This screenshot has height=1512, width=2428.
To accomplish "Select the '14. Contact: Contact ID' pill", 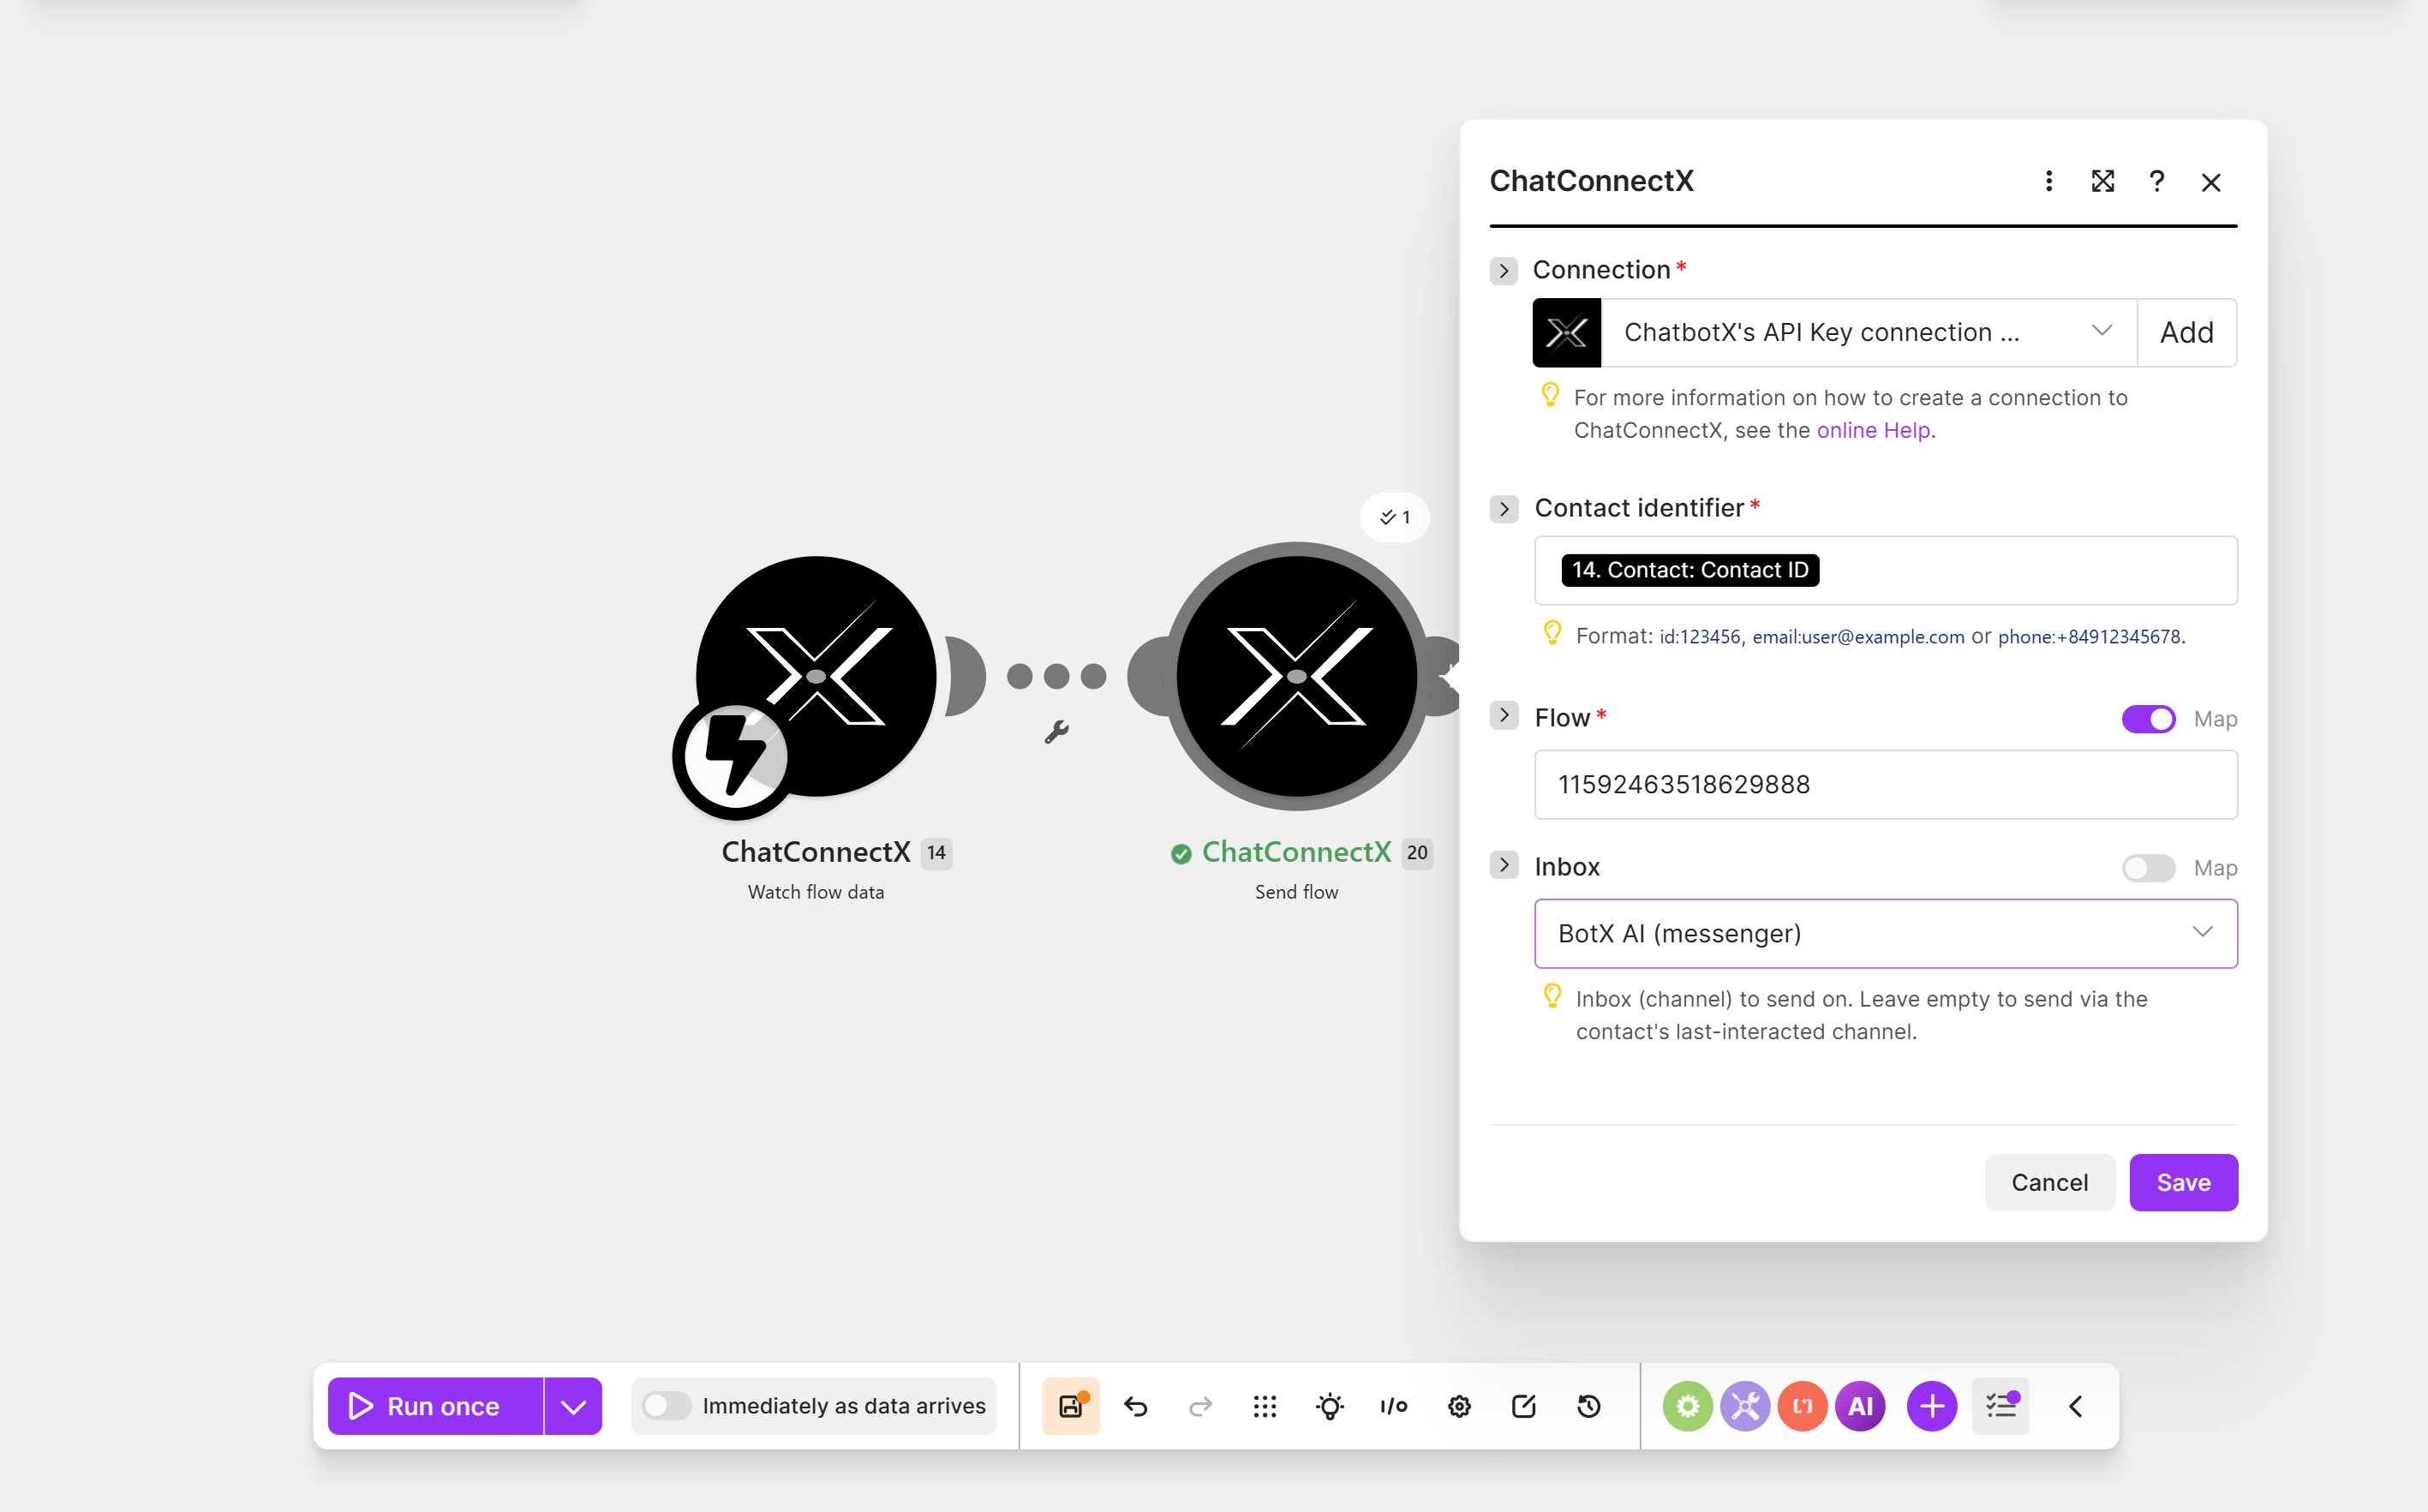I will (1689, 570).
